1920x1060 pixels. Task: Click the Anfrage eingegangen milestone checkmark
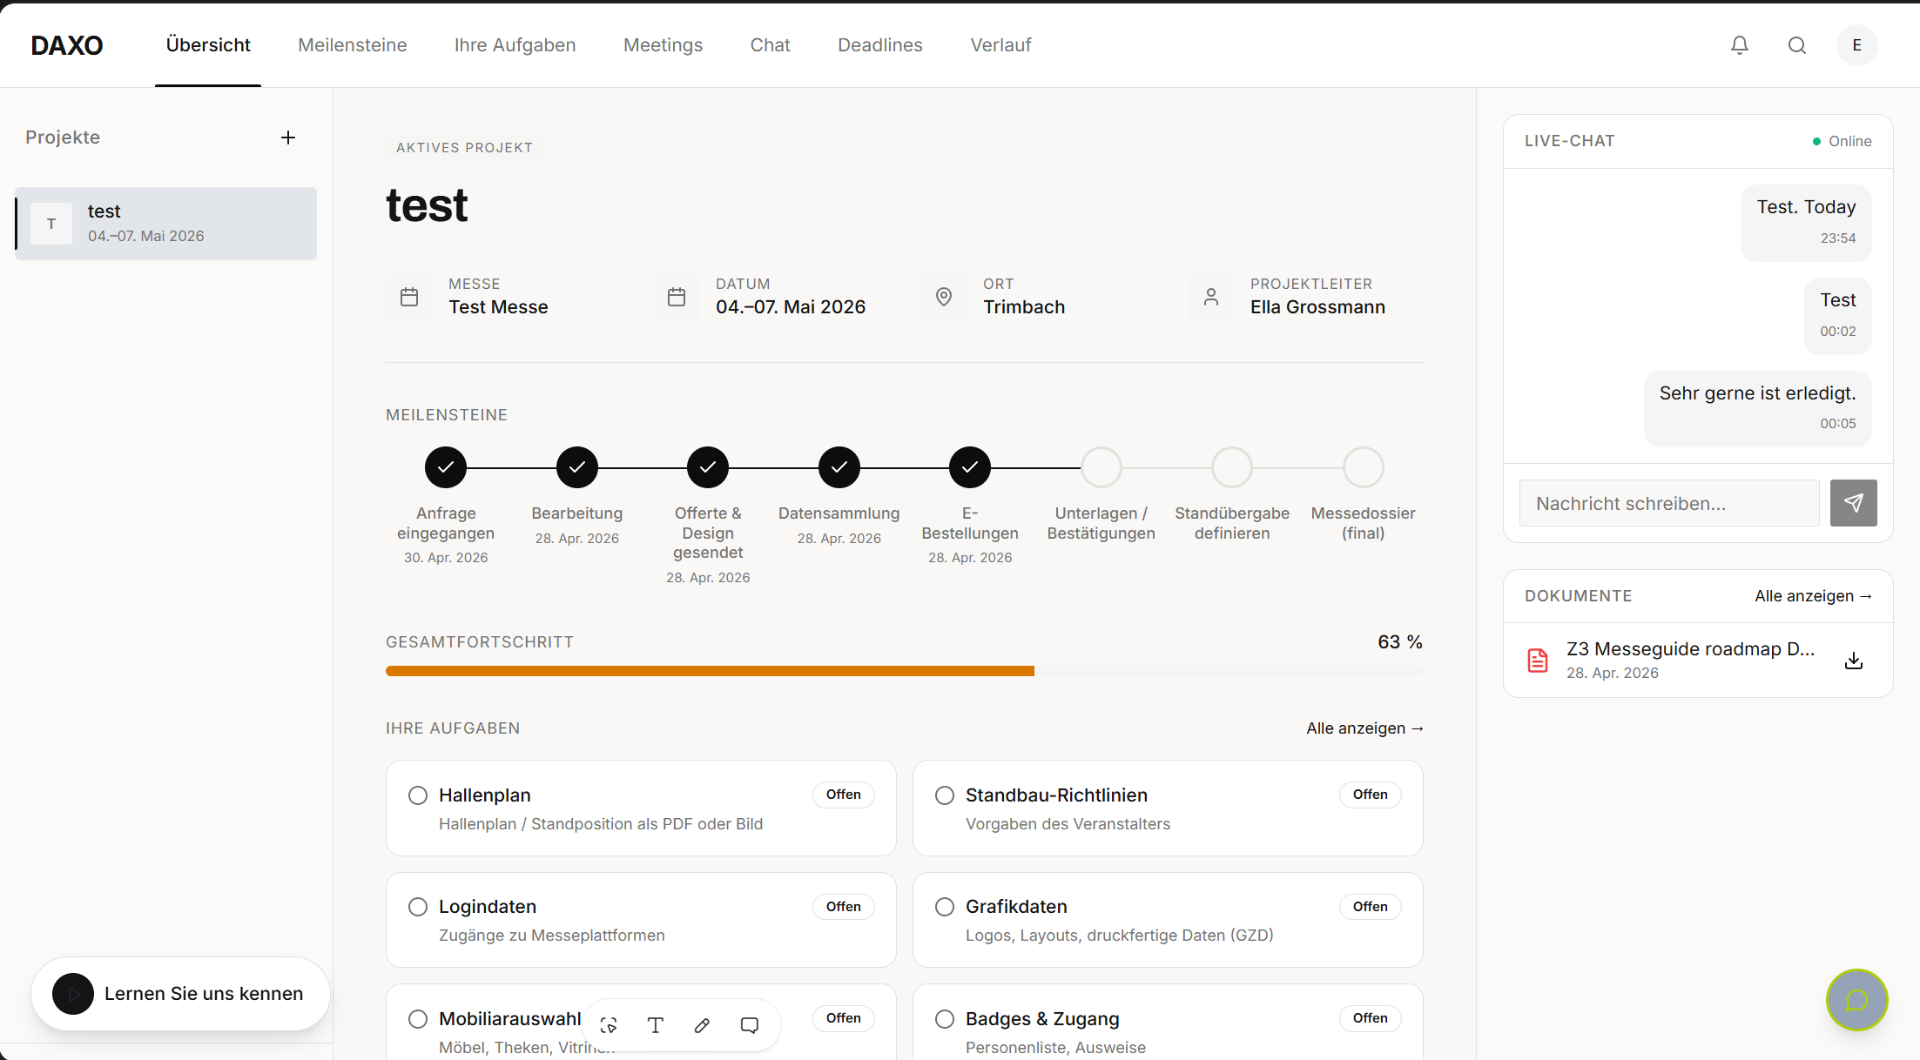pos(446,467)
